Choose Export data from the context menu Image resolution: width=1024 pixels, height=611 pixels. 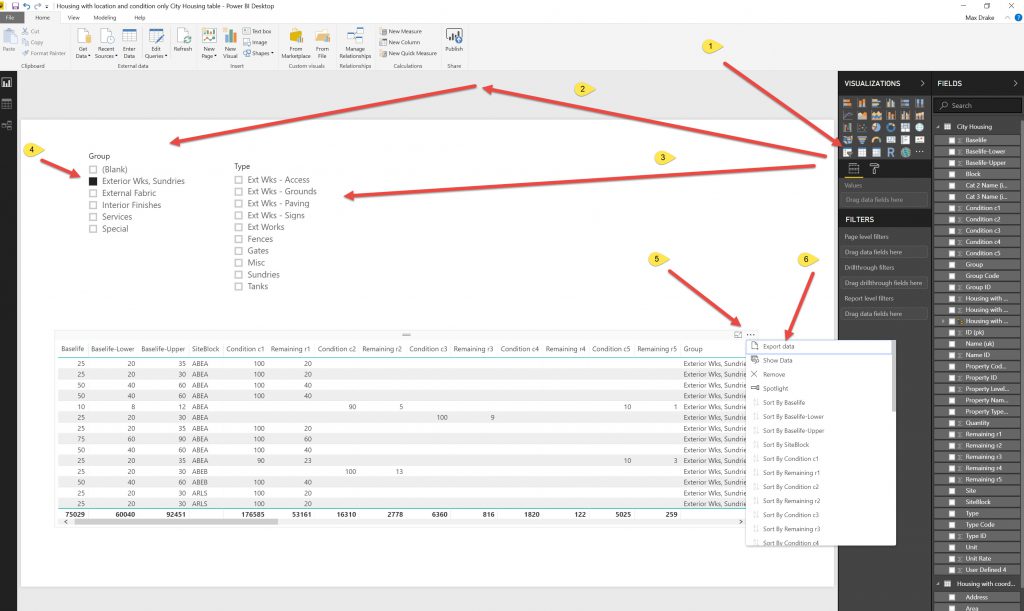click(x=779, y=346)
